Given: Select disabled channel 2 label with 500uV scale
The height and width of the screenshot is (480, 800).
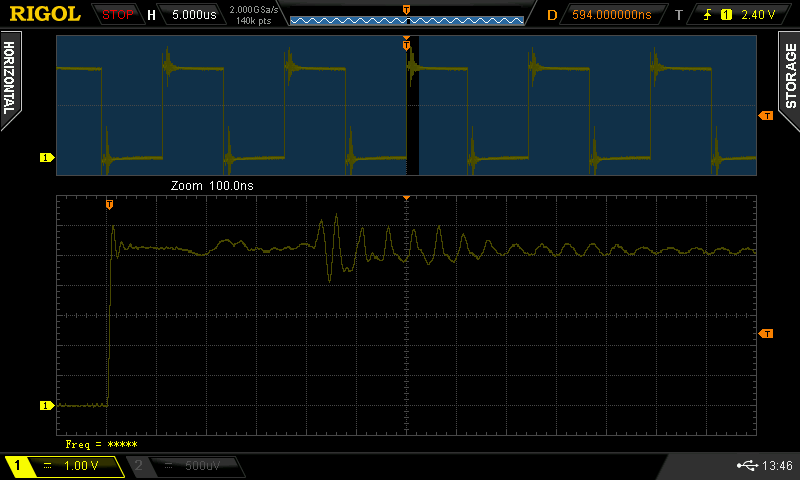Looking at the screenshot, I should pyautogui.click(x=186, y=466).
